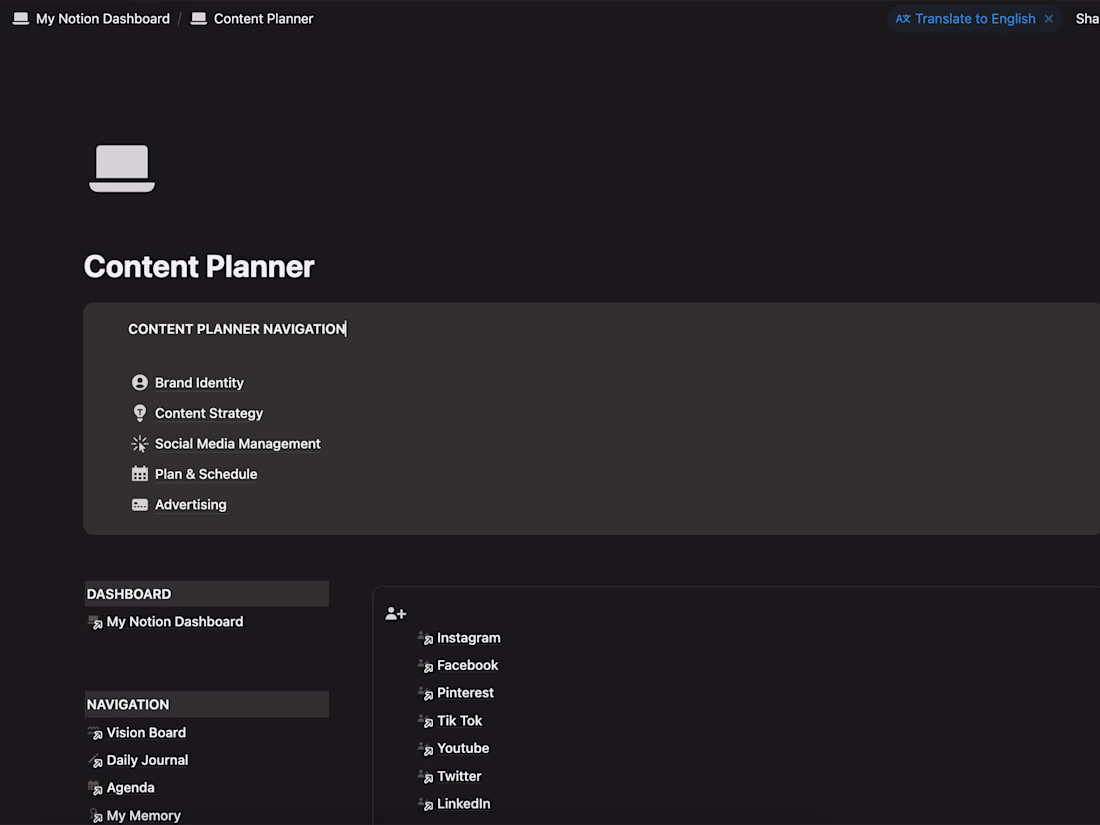
Task: Select Content Planner in the breadcrumb
Action: (263, 19)
